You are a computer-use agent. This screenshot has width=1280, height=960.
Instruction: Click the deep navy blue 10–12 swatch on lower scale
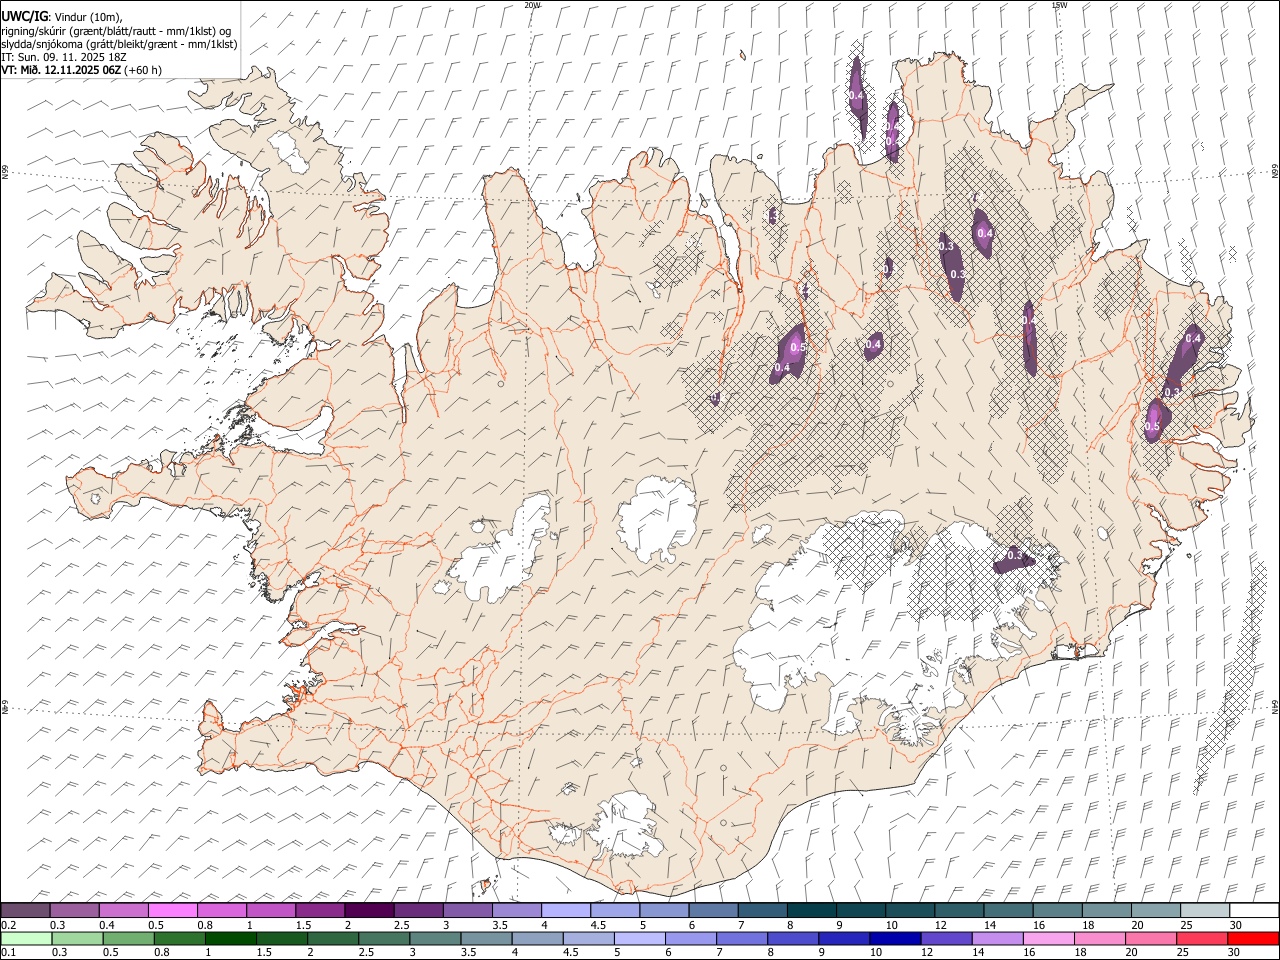[895, 939]
